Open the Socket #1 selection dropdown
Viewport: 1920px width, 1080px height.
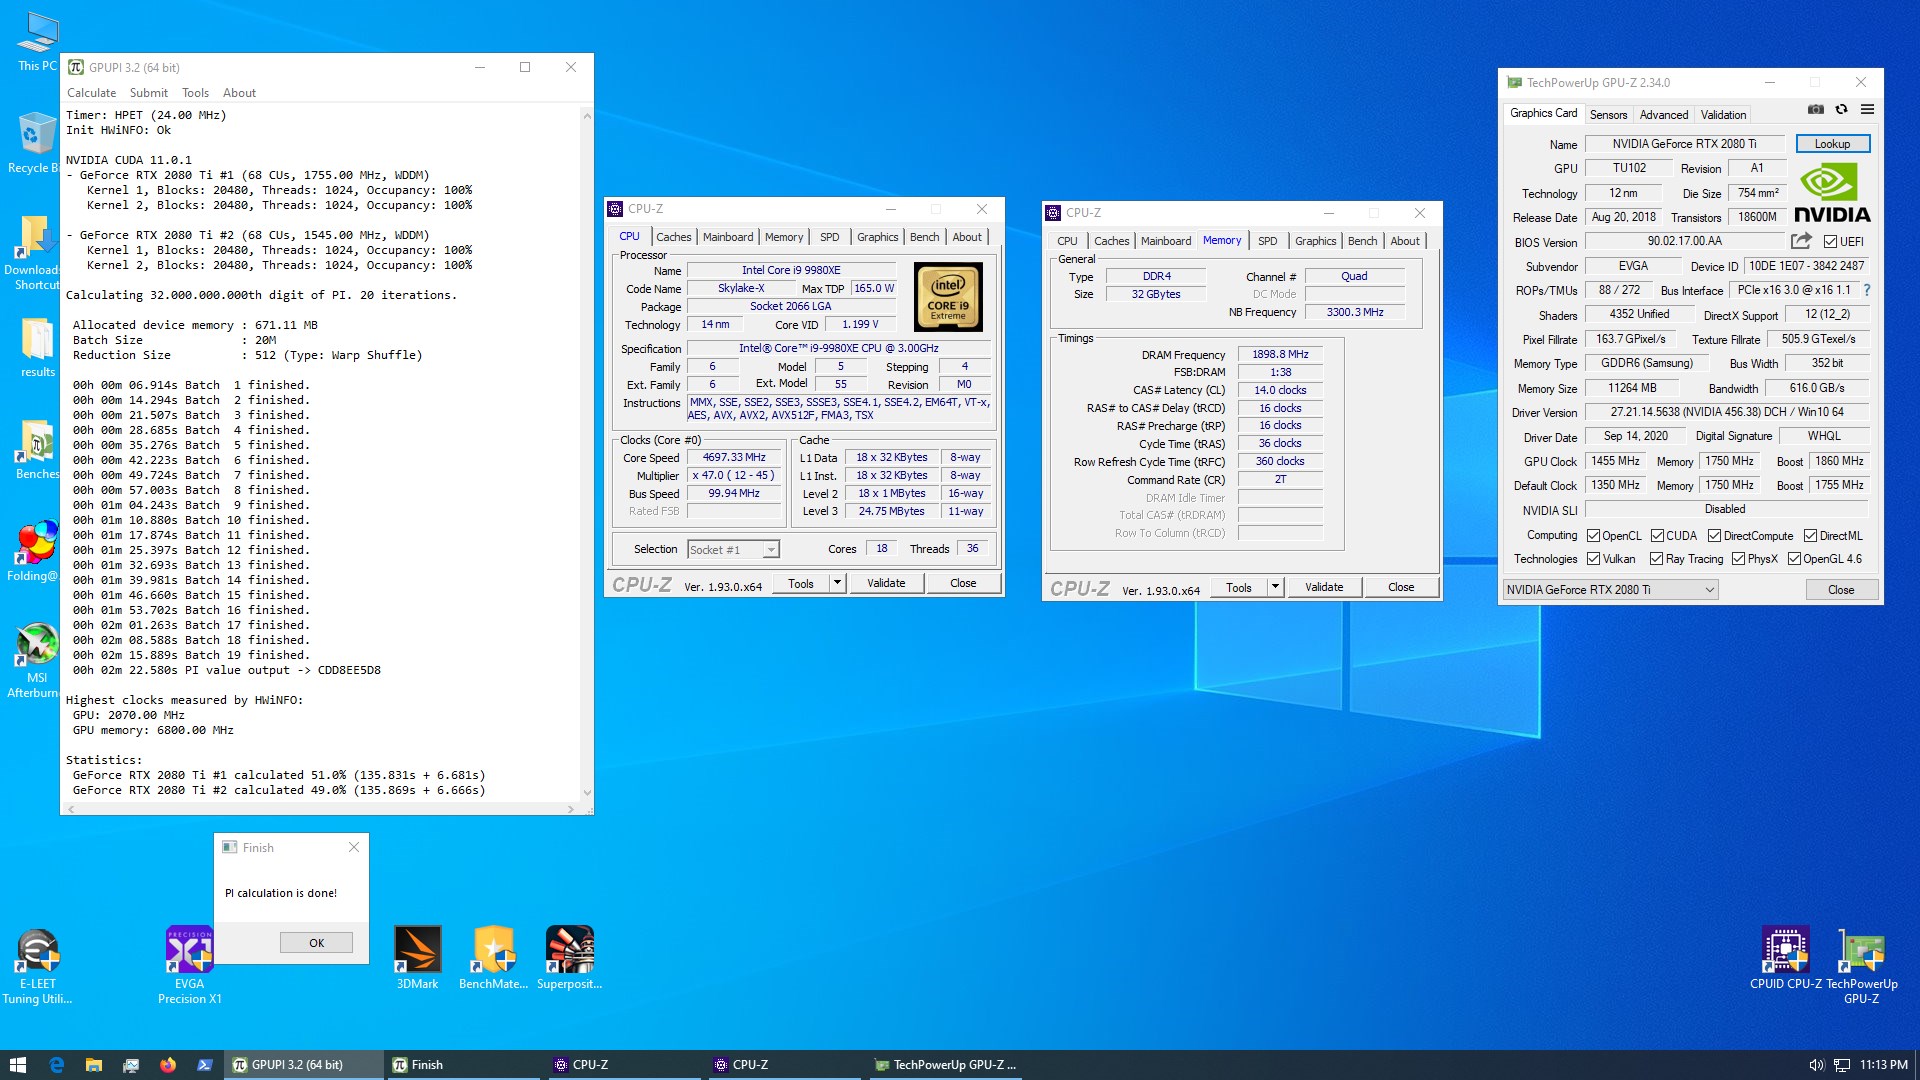733,549
